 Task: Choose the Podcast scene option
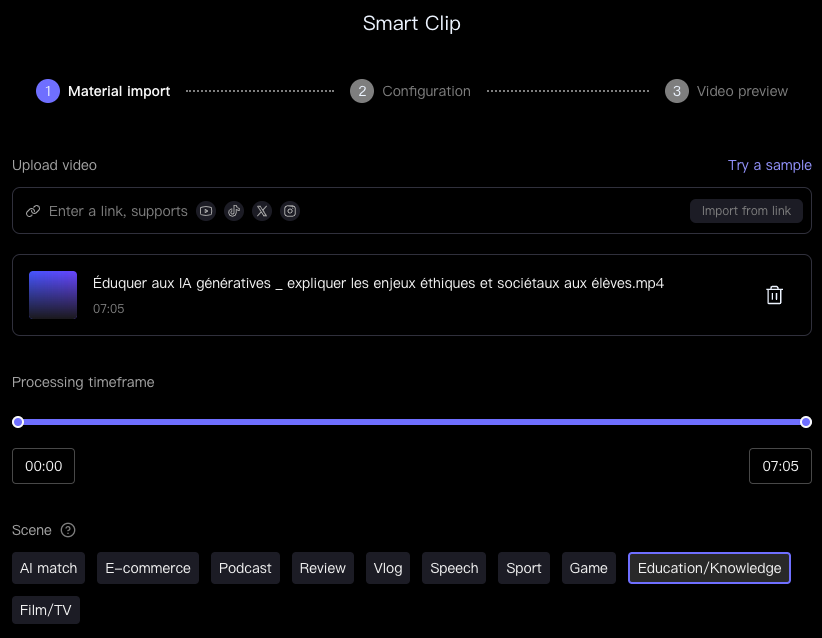pyautogui.click(x=245, y=568)
